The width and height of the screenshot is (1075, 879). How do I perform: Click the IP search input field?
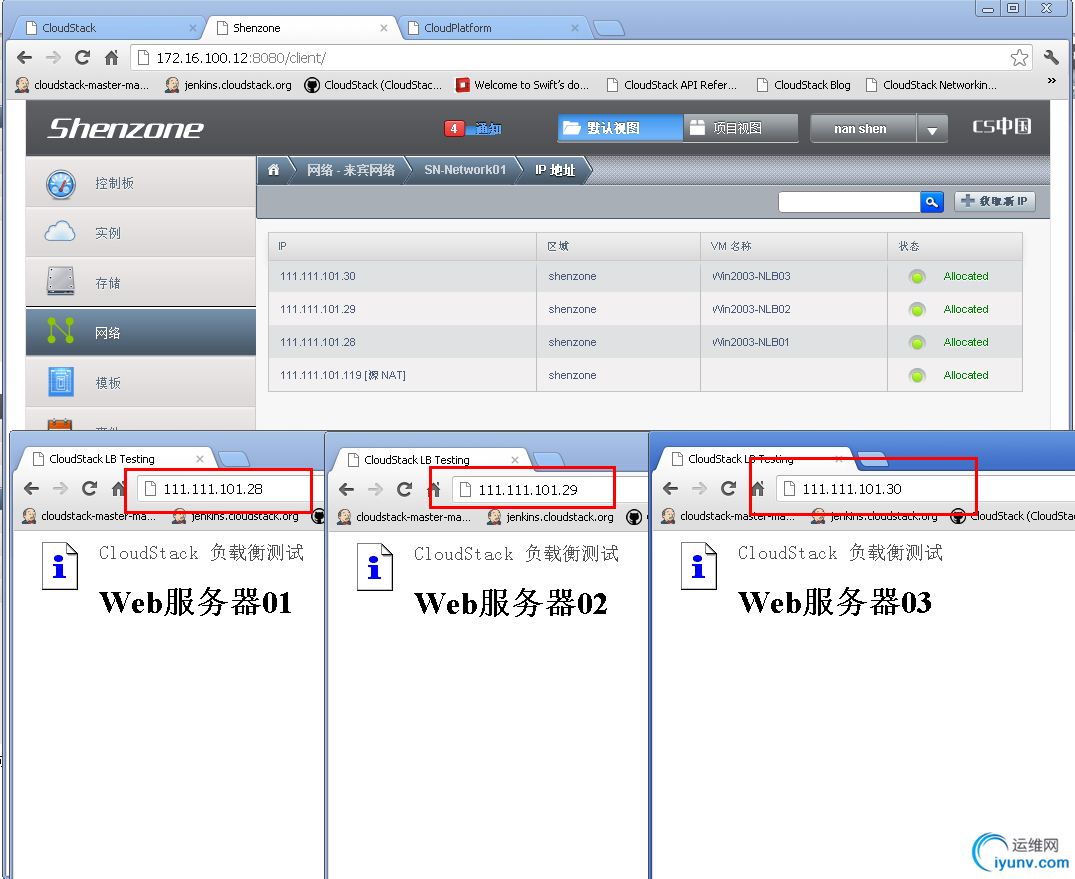tap(849, 202)
